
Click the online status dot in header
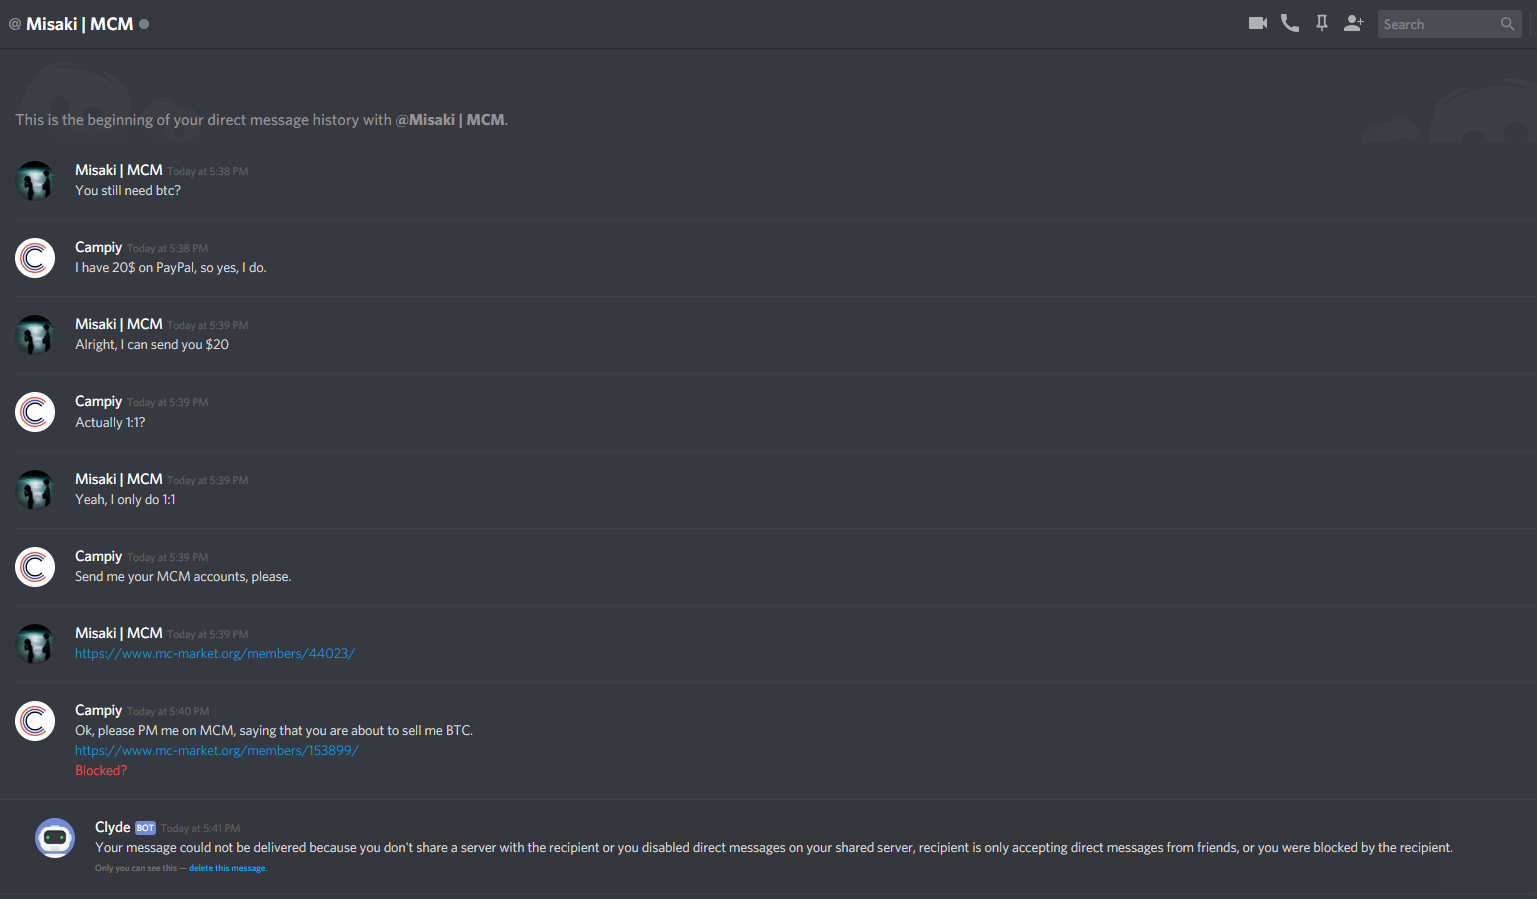pyautogui.click(x=144, y=24)
